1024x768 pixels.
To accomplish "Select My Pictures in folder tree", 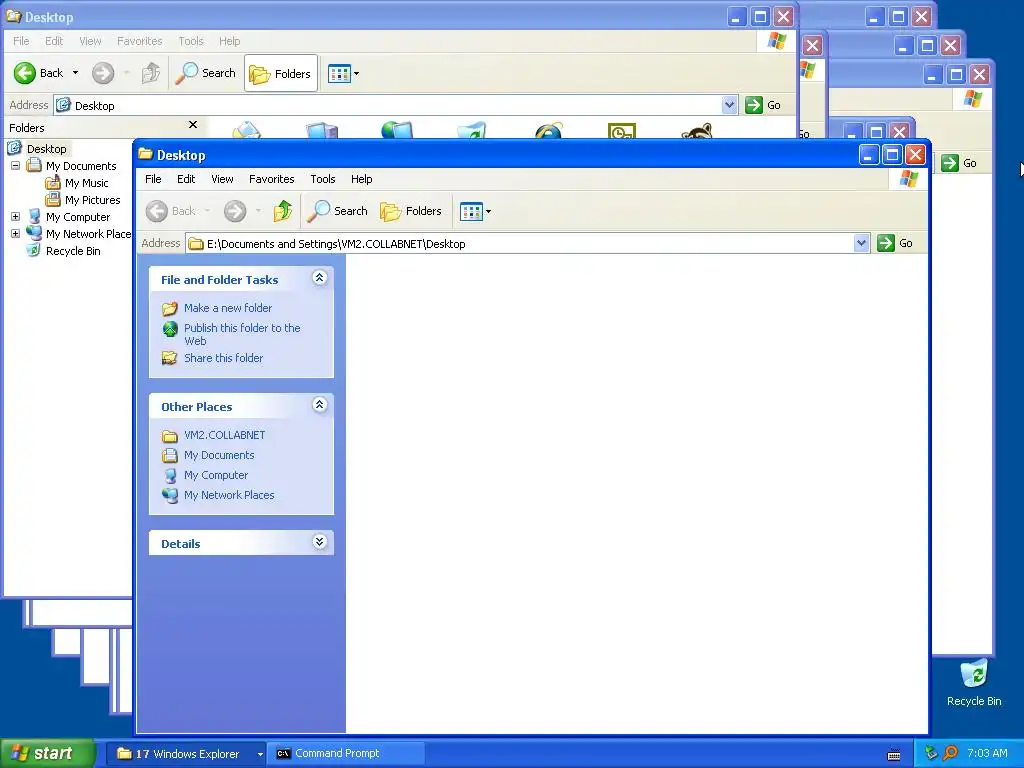I will pos(92,200).
